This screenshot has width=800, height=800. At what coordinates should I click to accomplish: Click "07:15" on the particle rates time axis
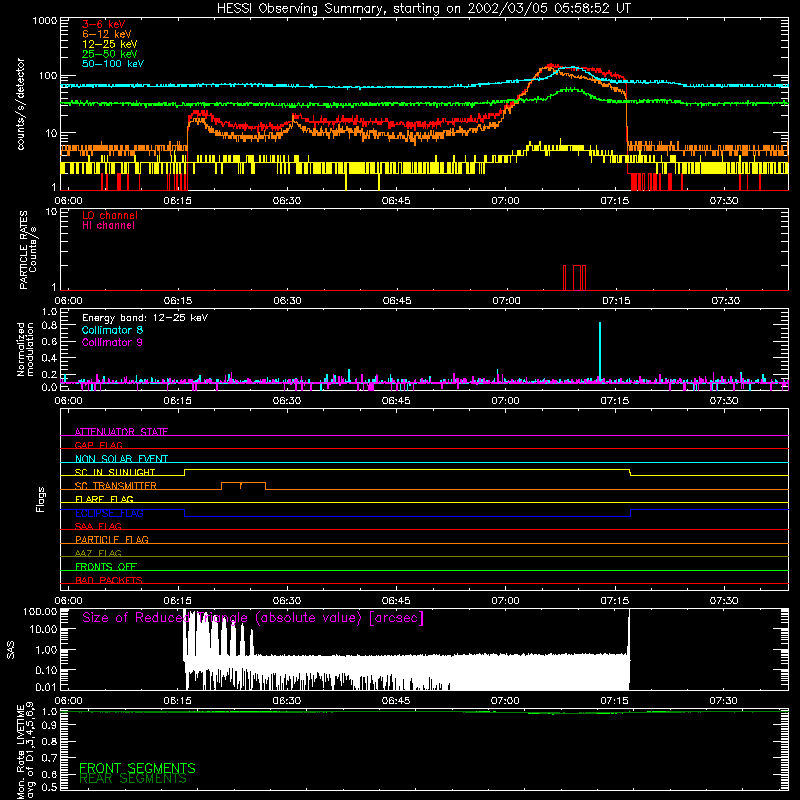[x=616, y=301]
